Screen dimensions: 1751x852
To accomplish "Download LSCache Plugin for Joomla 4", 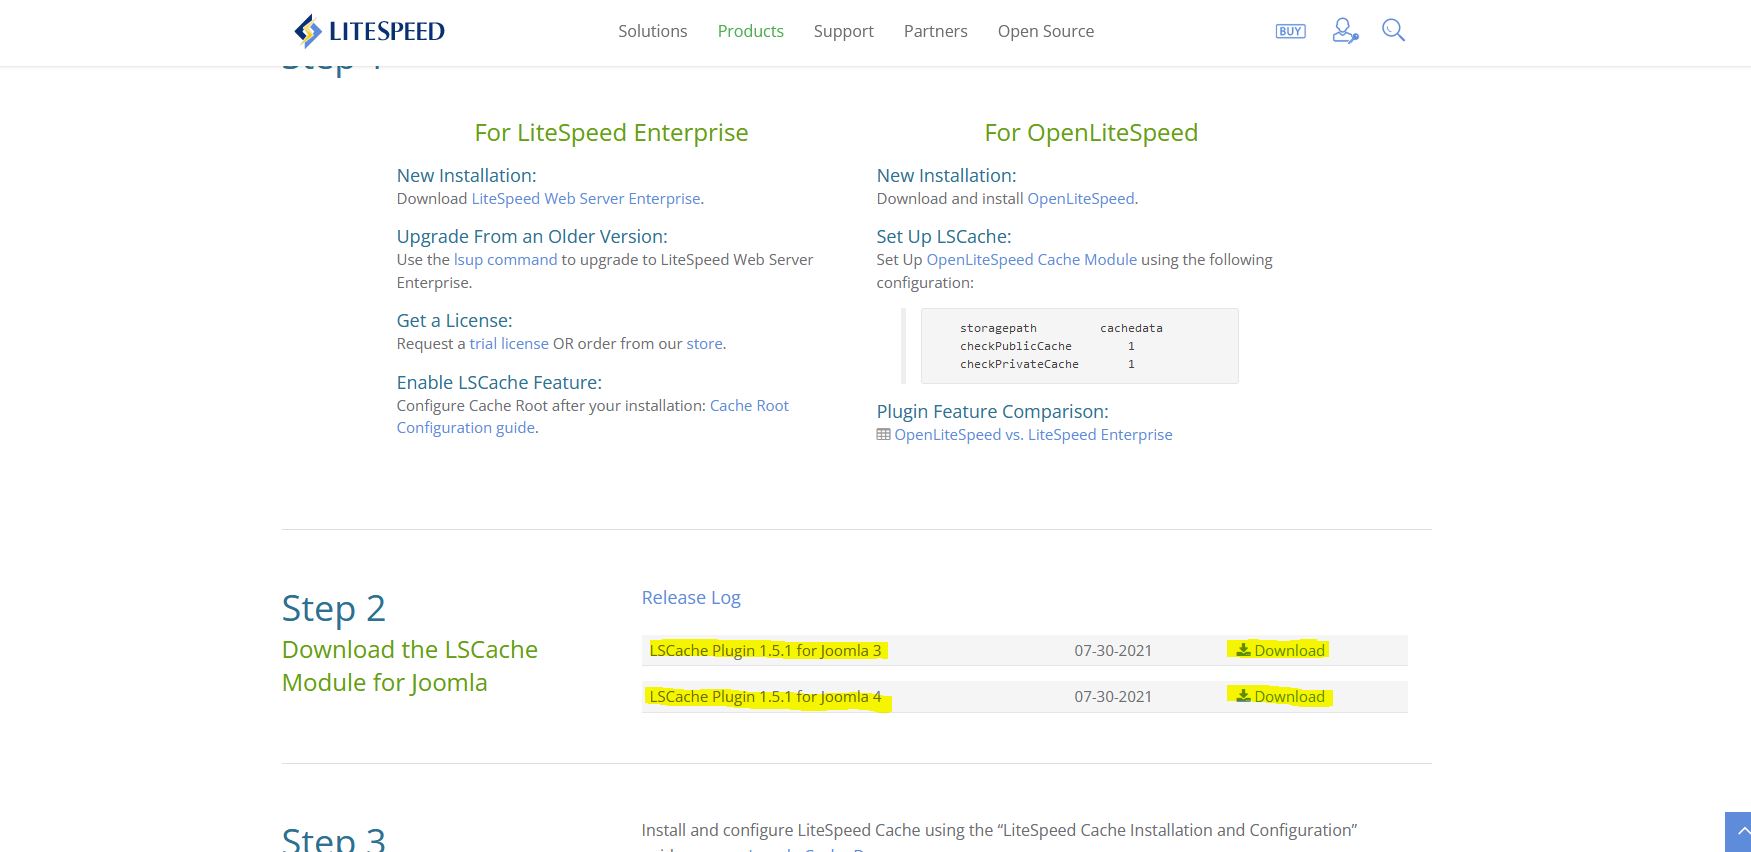I will tap(1280, 696).
